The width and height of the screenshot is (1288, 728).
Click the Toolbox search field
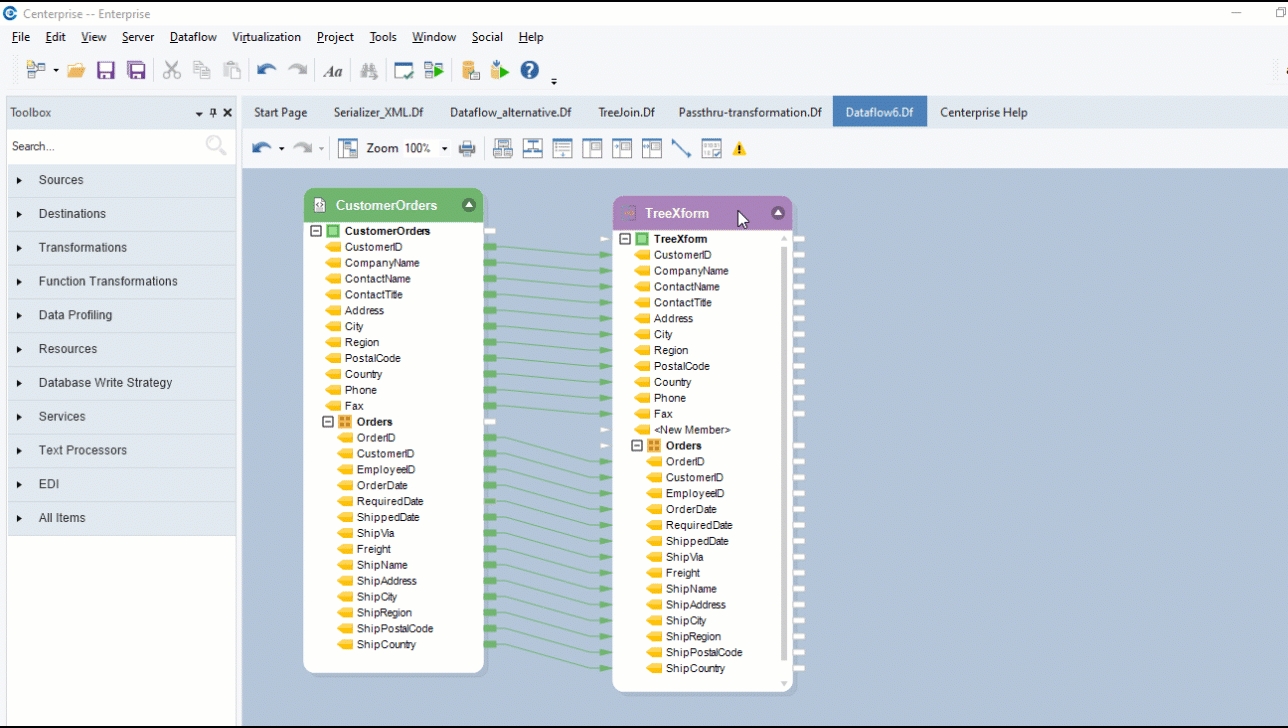tap(105, 146)
